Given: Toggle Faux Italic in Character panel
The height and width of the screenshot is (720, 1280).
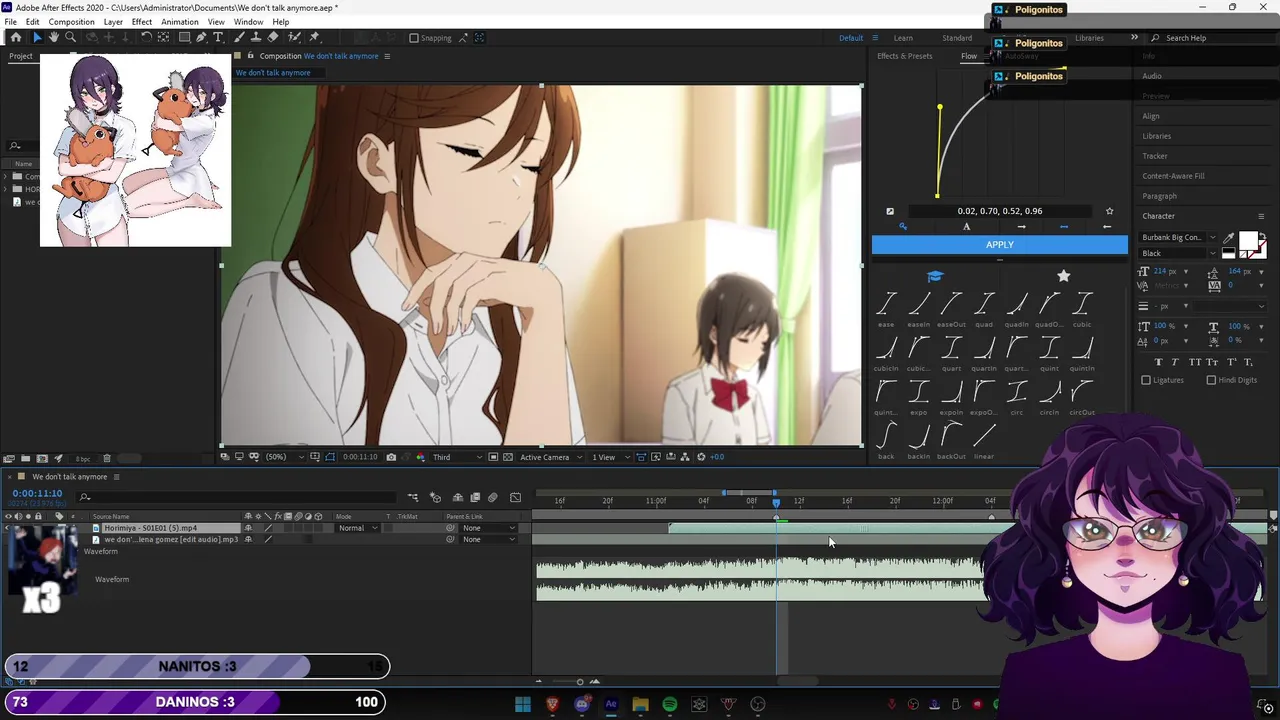Looking at the screenshot, I should coord(1175,362).
